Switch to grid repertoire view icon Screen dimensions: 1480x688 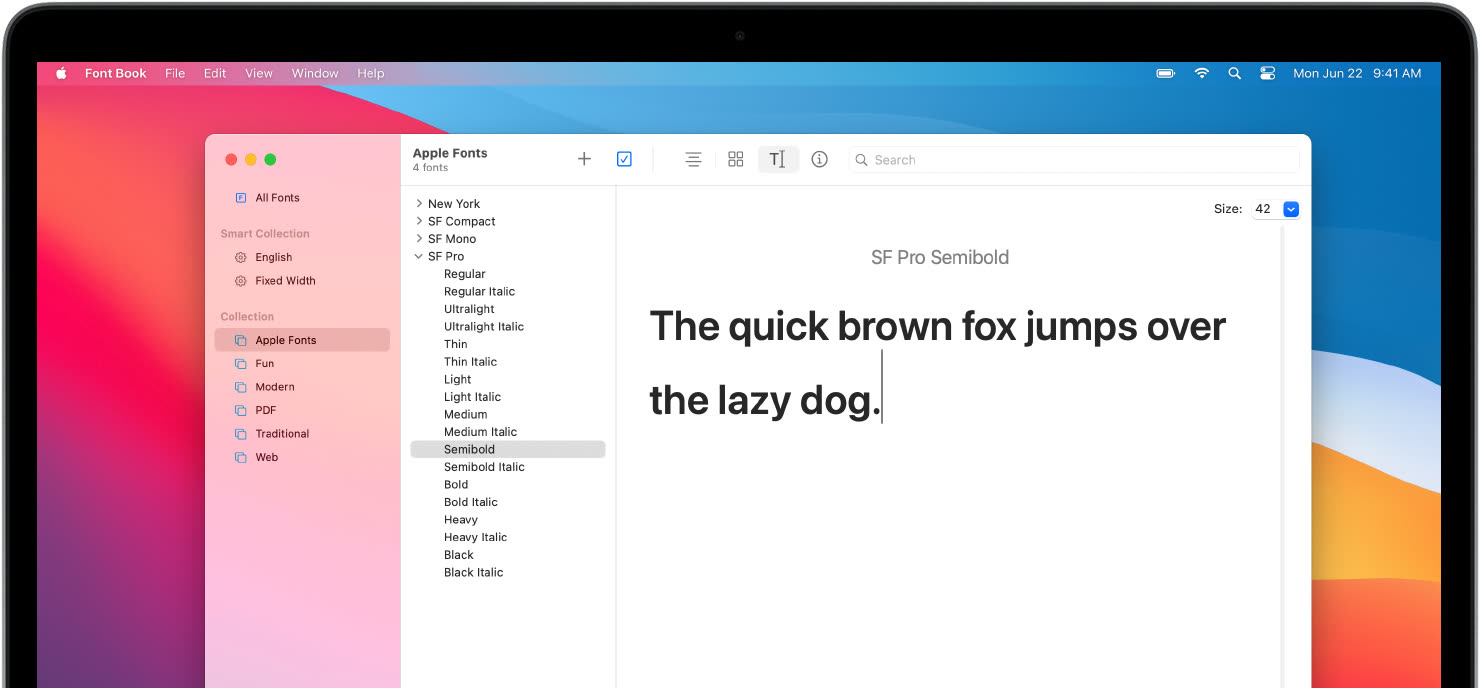click(x=736, y=159)
